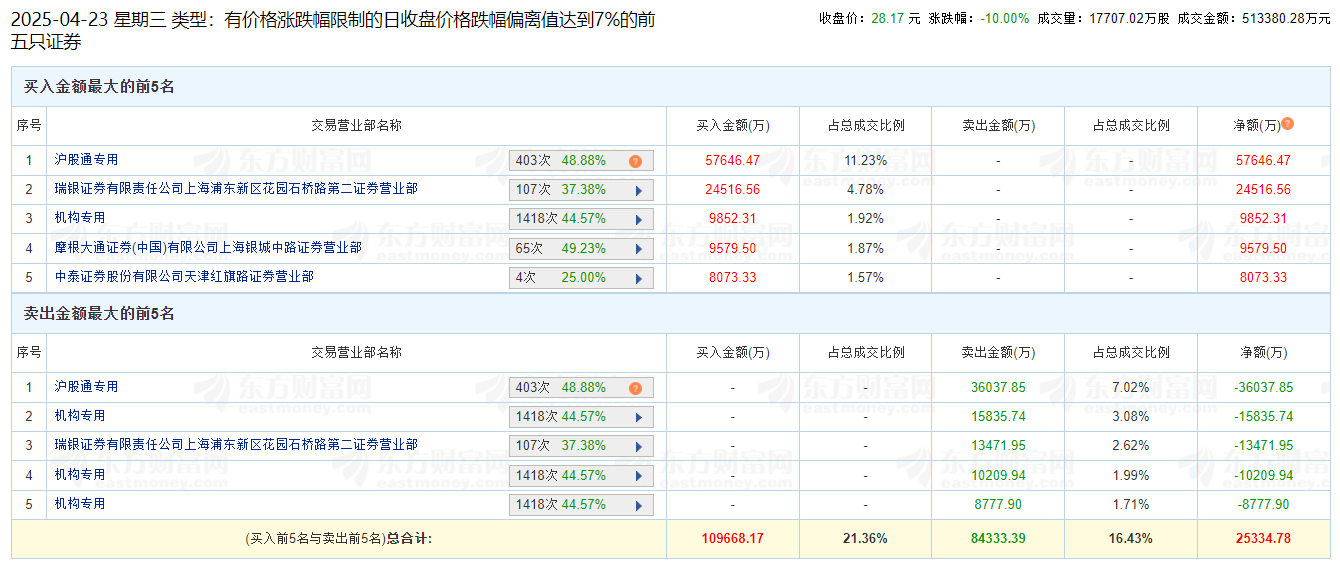
Task: Expand arrow for 机构专用 row selling 10209.94
Action: [638, 476]
